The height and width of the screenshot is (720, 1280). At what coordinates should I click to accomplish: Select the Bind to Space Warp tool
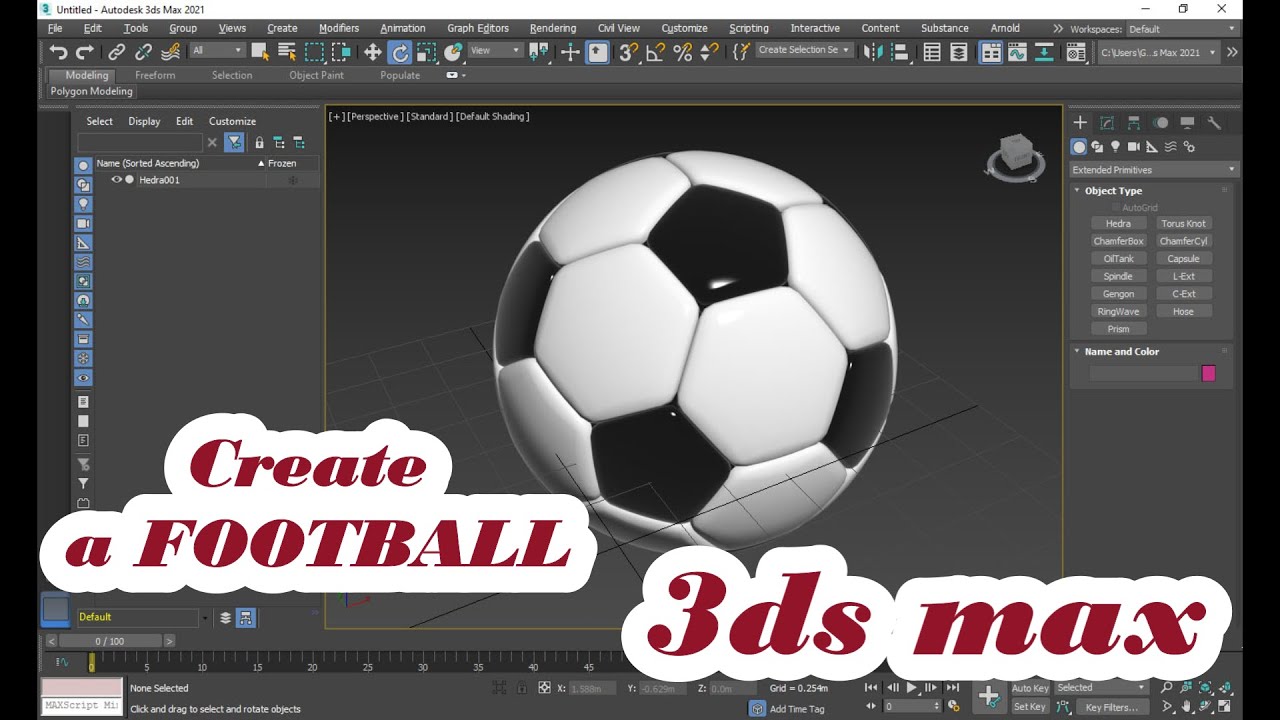[x=171, y=52]
